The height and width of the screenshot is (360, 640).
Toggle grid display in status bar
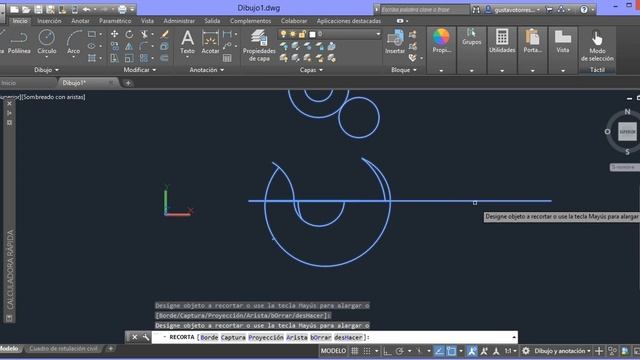pos(355,351)
